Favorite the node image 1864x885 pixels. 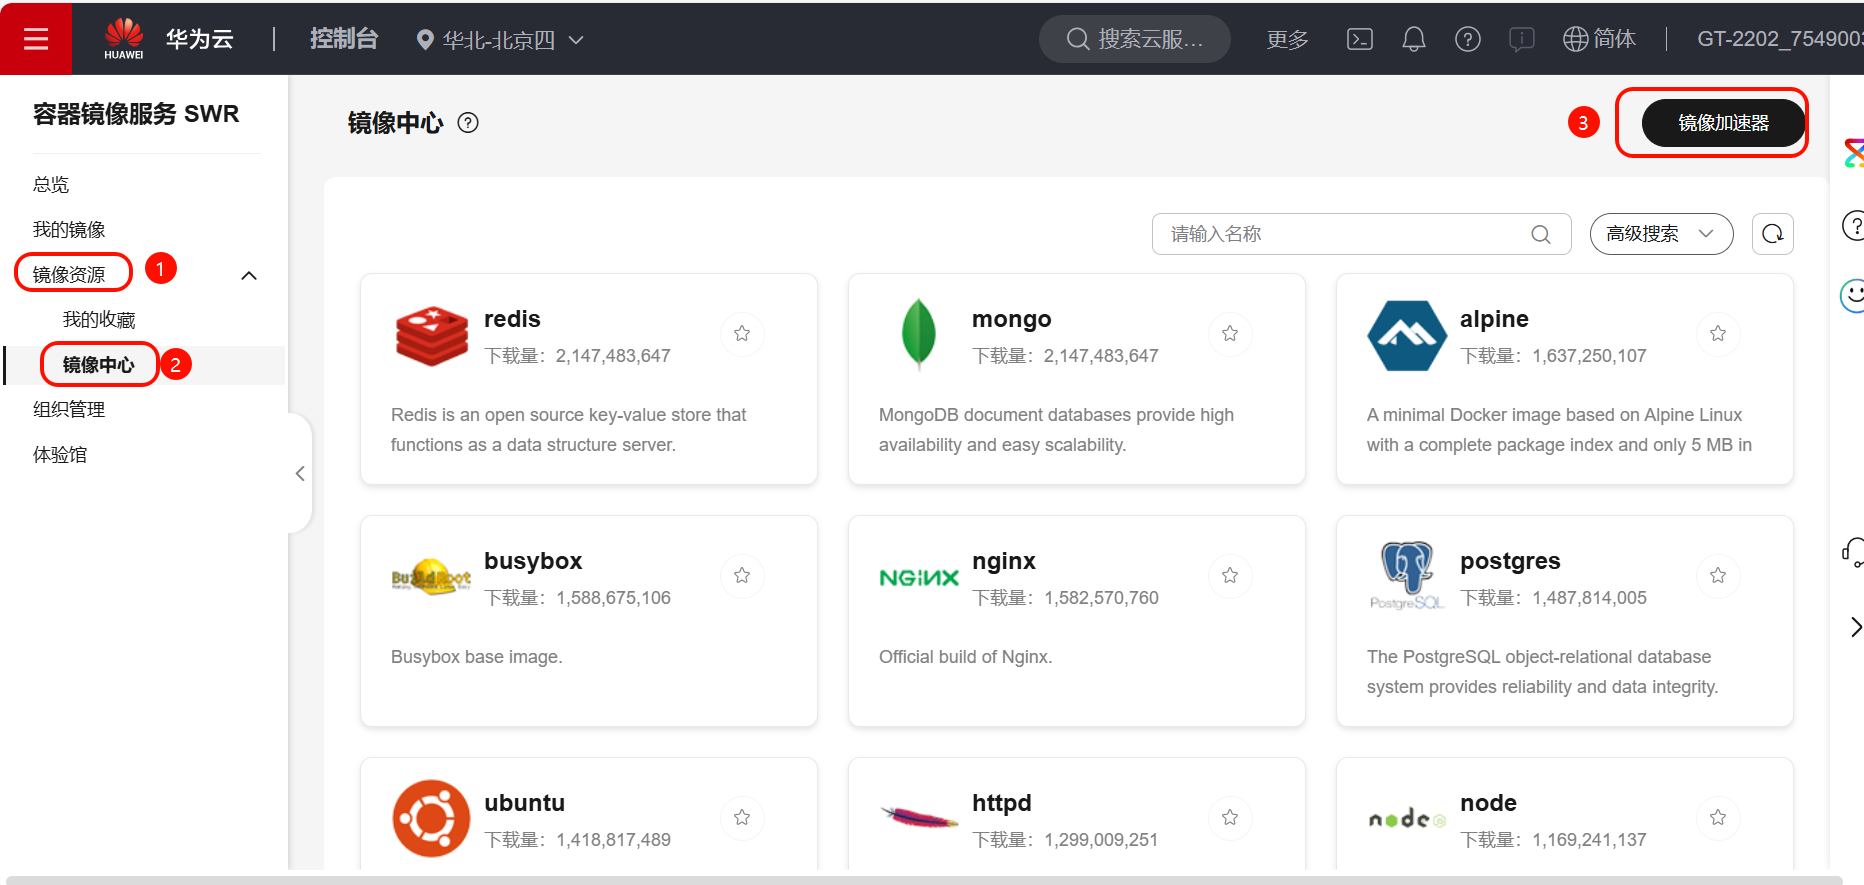[x=1718, y=818]
